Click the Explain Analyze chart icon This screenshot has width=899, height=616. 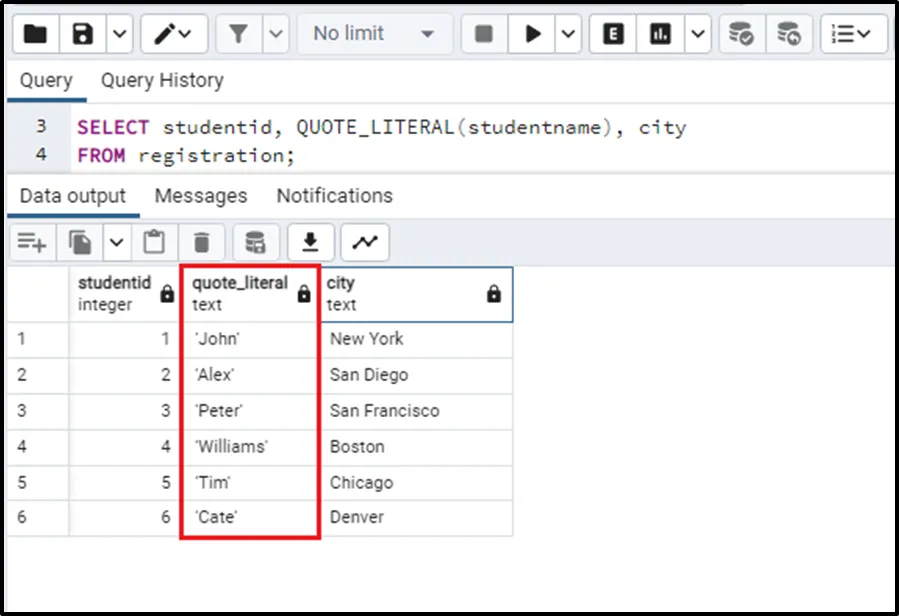(660, 34)
